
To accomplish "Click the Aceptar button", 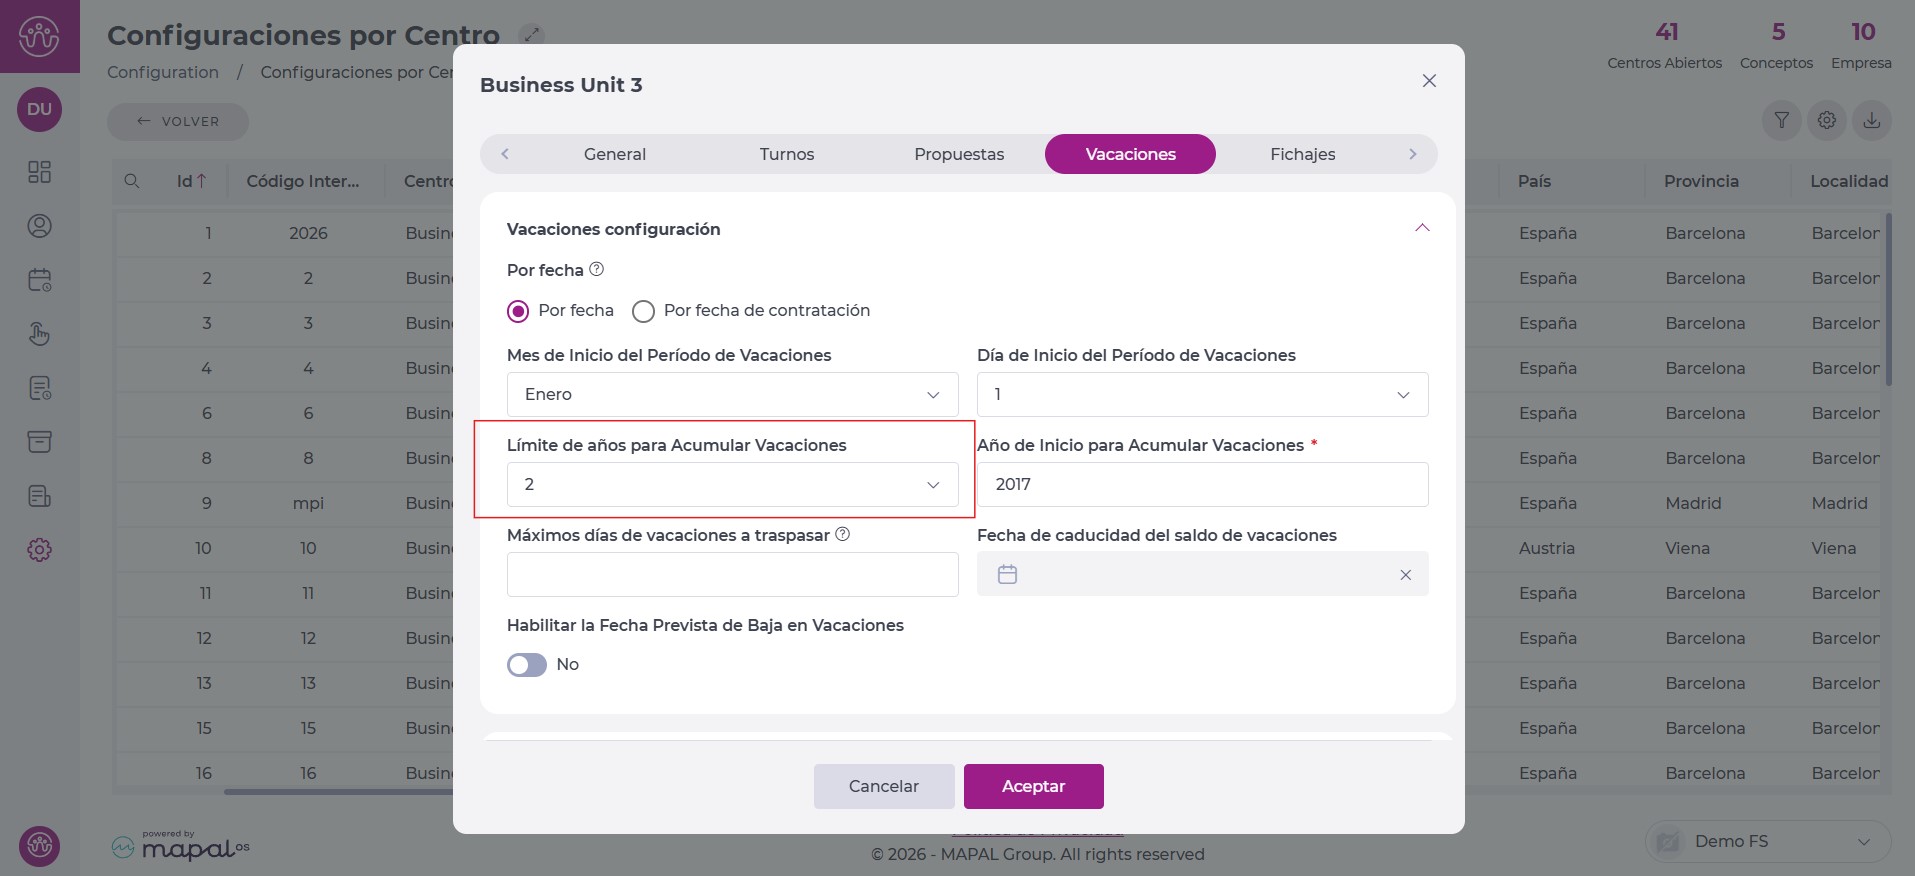I will [x=1033, y=786].
